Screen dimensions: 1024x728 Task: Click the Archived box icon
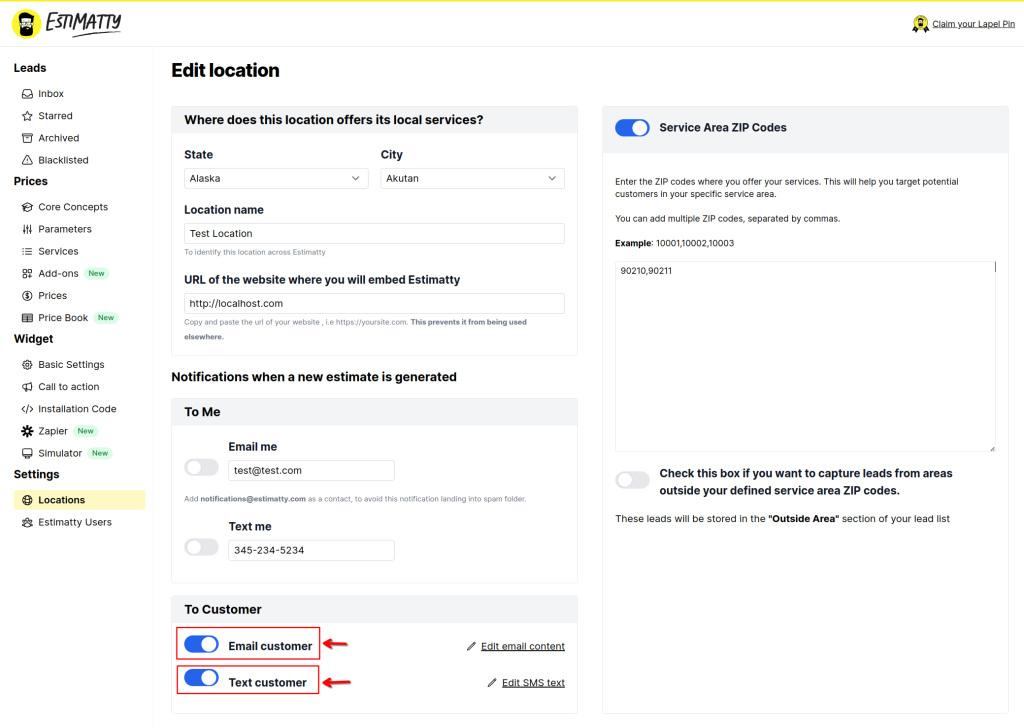[27, 138]
